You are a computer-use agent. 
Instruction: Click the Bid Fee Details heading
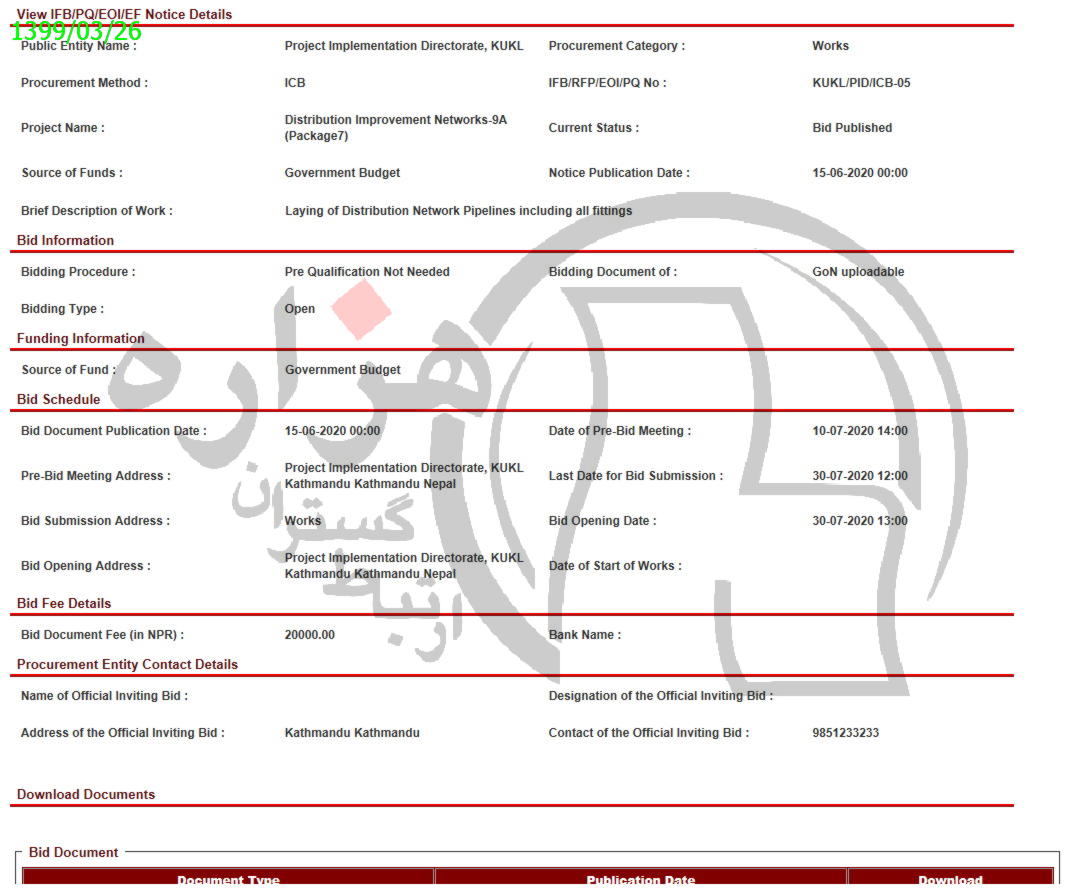[64, 603]
